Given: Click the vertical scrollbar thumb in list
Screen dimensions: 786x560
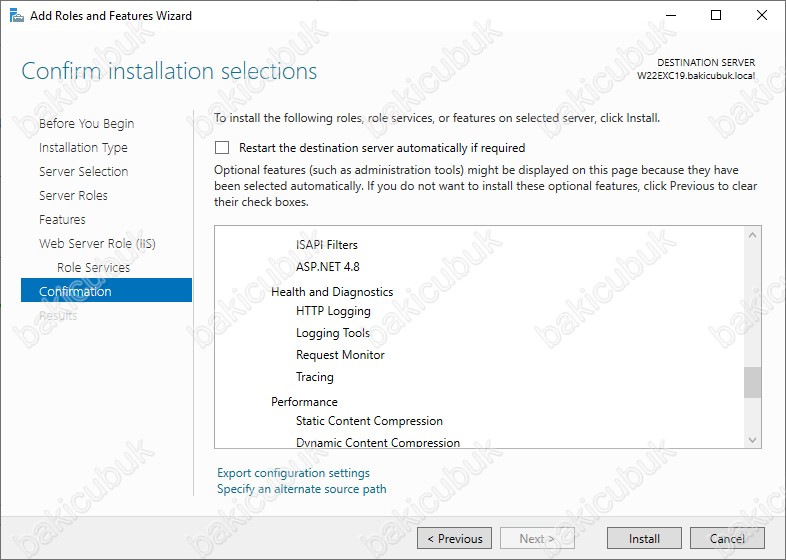Looking at the screenshot, I should coord(752,382).
